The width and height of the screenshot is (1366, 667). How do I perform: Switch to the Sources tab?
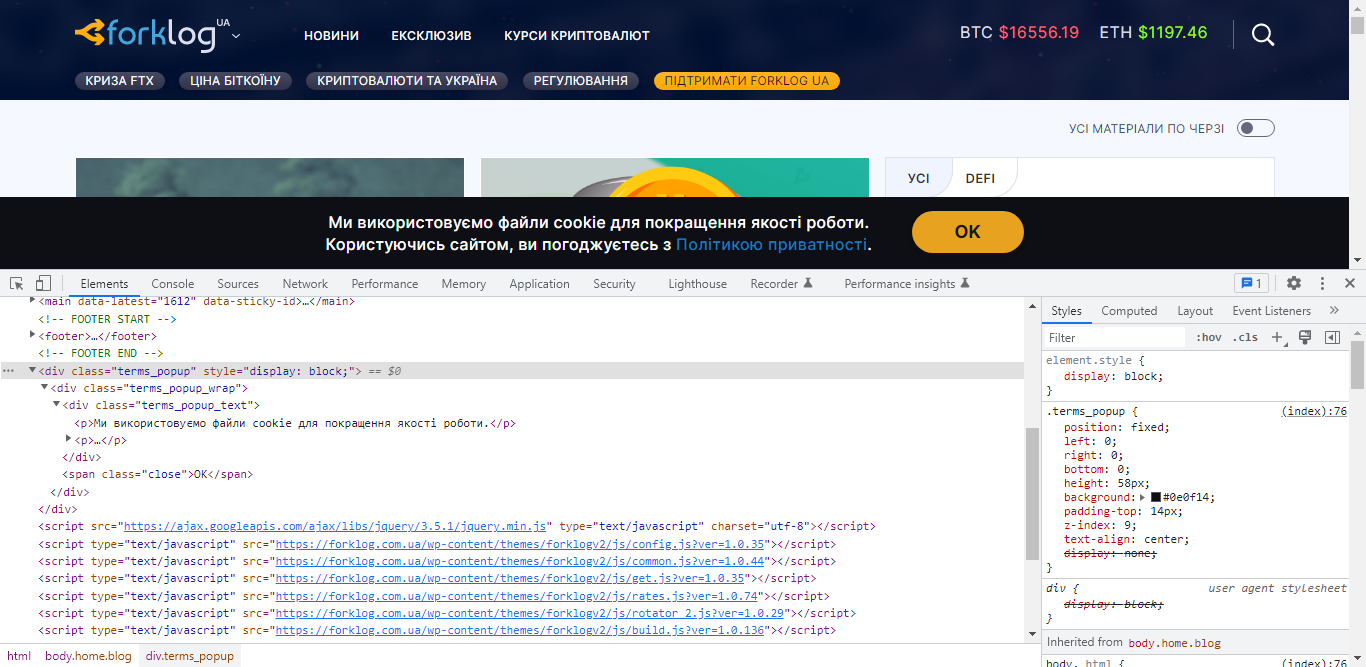click(238, 284)
